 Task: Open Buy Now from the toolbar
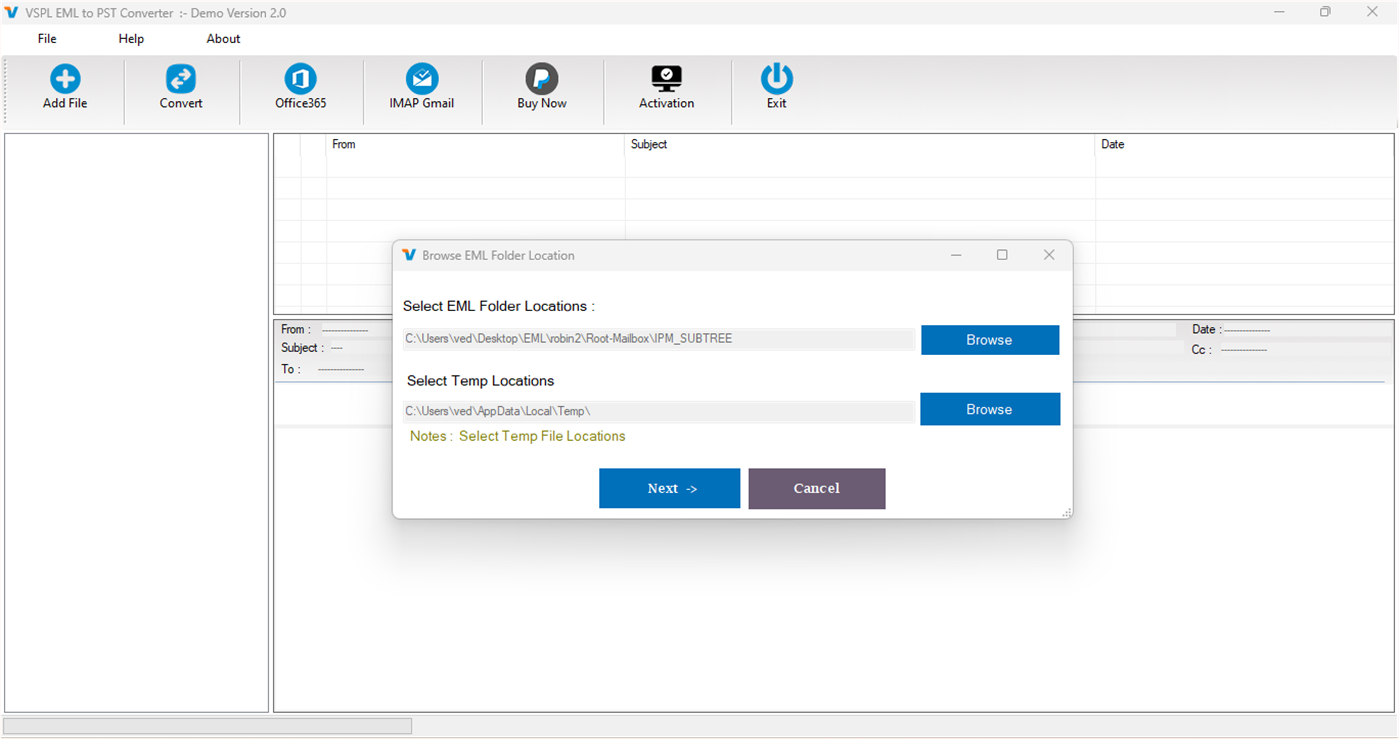[x=541, y=87]
